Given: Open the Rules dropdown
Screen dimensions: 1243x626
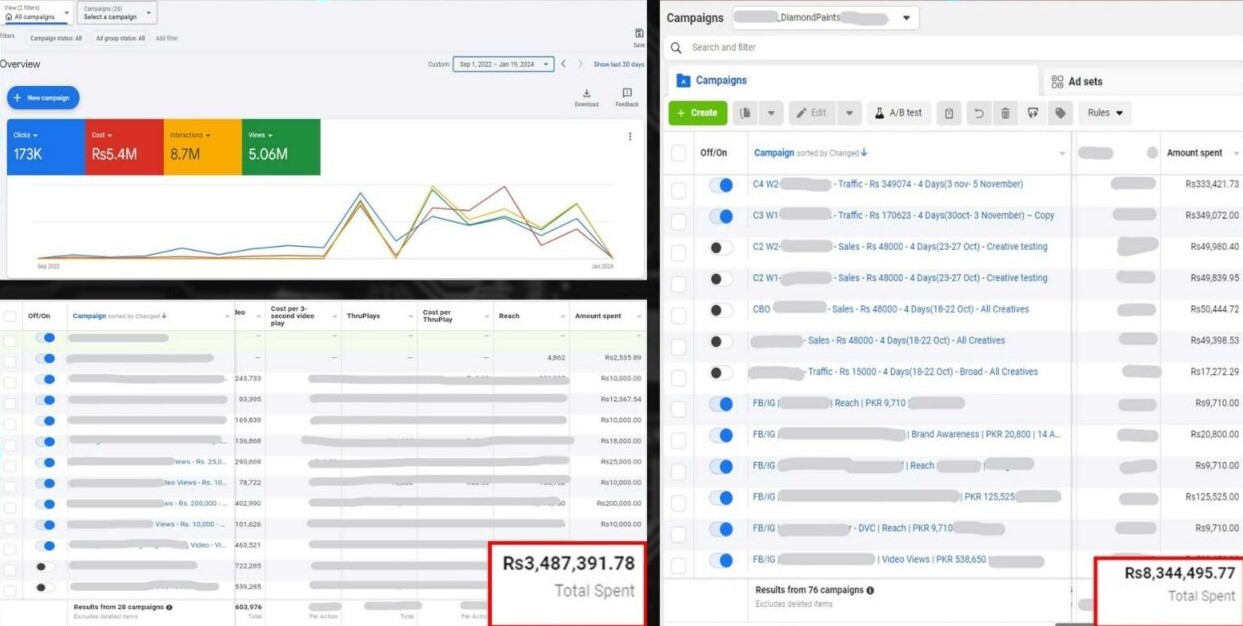Looking at the screenshot, I should click(x=1105, y=113).
